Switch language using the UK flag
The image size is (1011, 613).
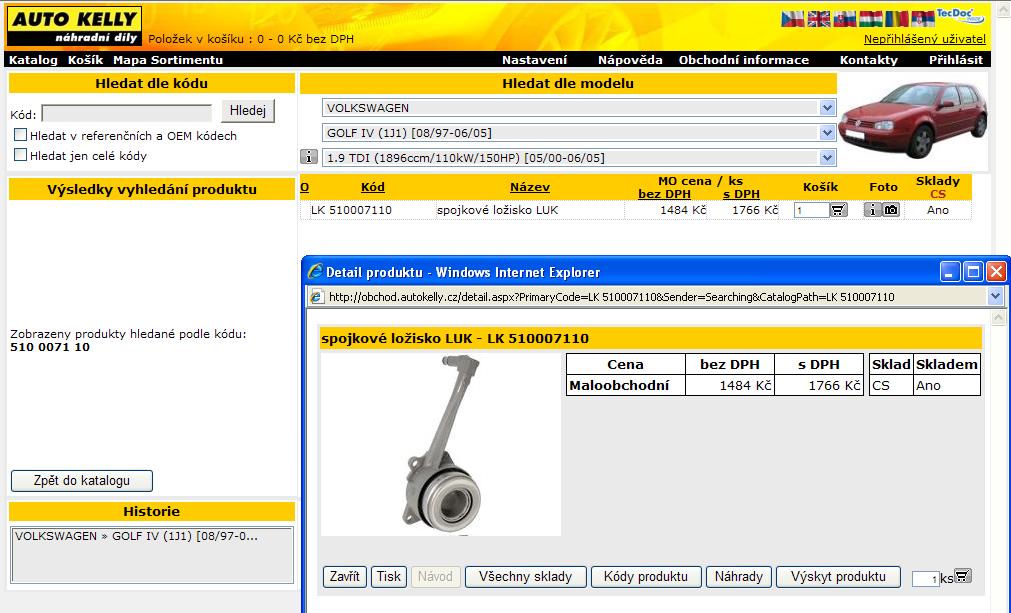pyautogui.click(x=819, y=19)
